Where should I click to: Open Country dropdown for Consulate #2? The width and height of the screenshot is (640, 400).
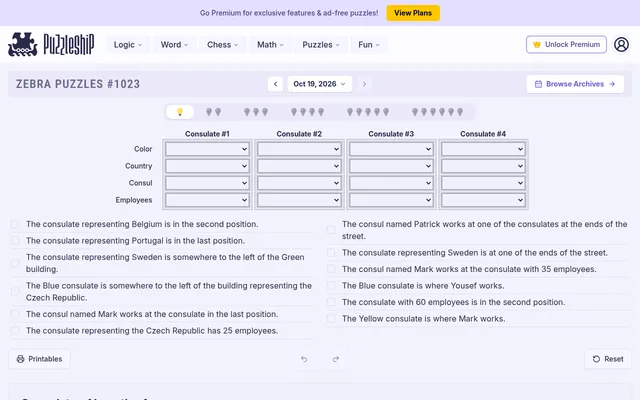click(299, 166)
